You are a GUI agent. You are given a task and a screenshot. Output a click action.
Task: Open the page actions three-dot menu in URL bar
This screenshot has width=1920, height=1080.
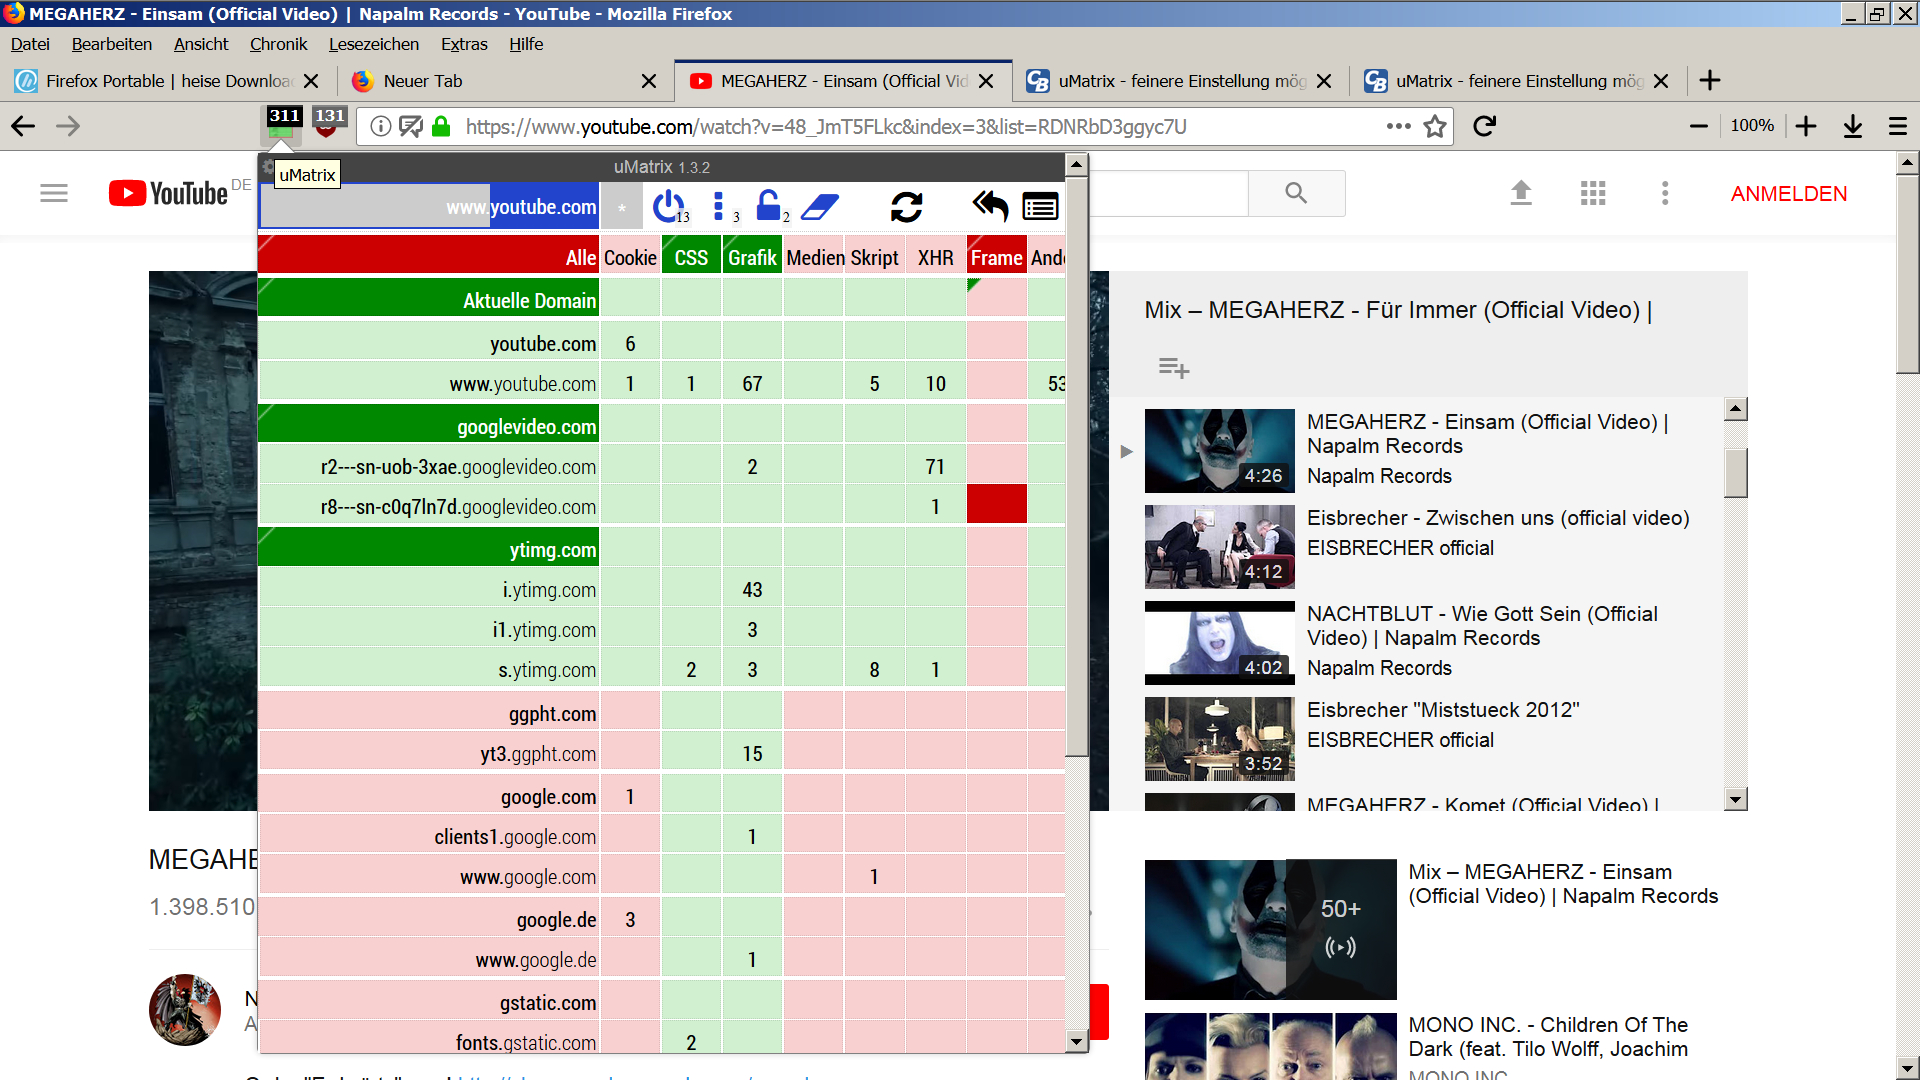(x=1398, y=126)
